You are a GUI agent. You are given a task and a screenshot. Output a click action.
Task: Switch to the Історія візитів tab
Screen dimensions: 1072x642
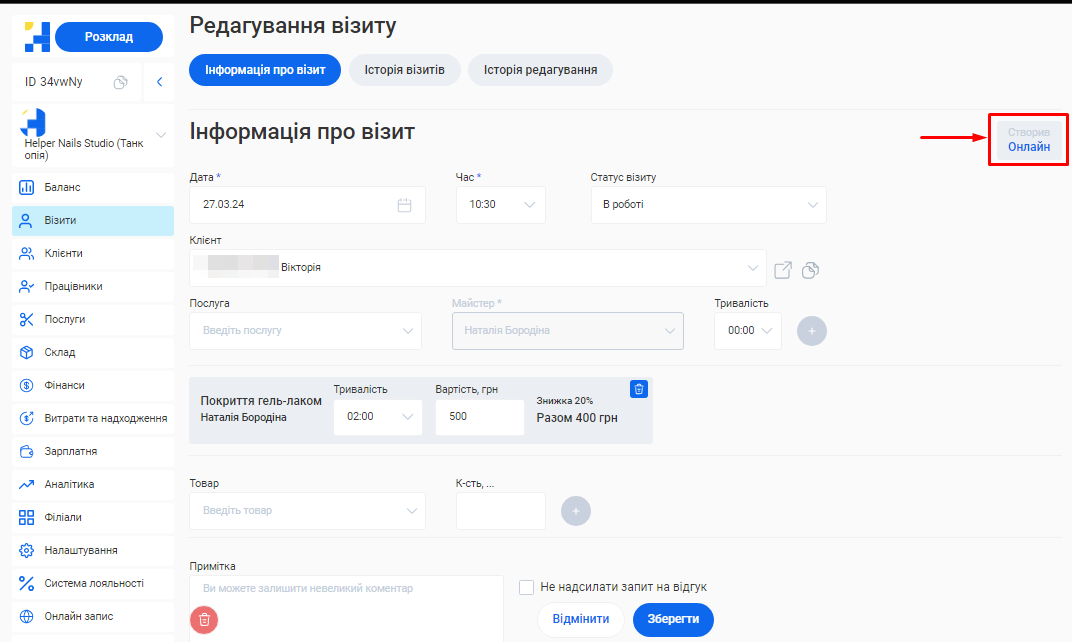pyautogui.click(x=404, y=70)
